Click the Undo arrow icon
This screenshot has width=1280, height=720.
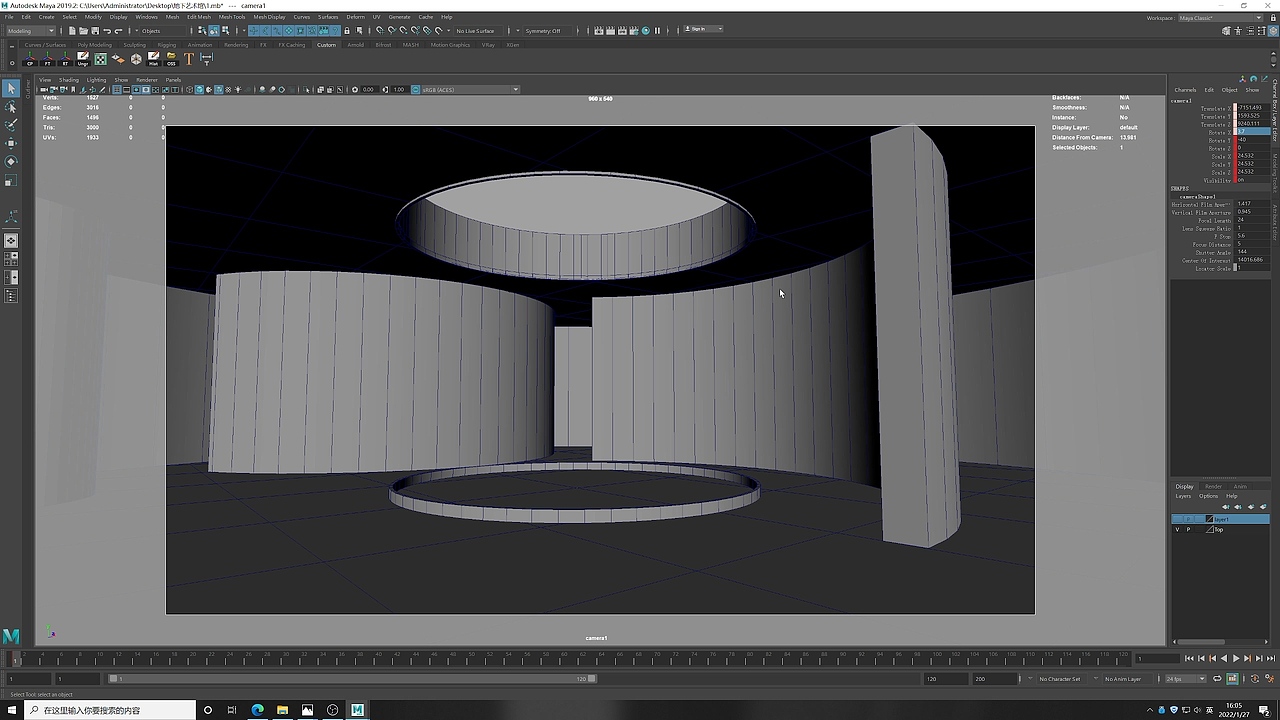[107, 31]
